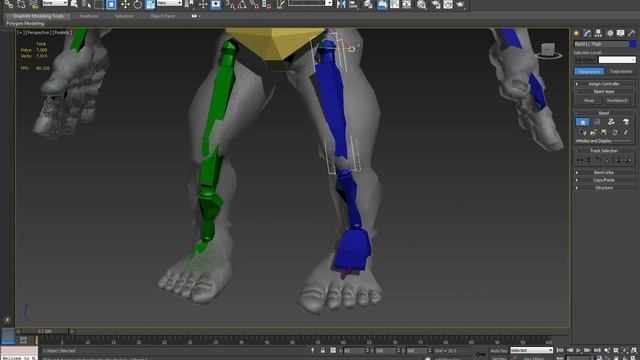Open Render Setup from the toolbar
640x360 pixels.
click(x=436, y=4)
